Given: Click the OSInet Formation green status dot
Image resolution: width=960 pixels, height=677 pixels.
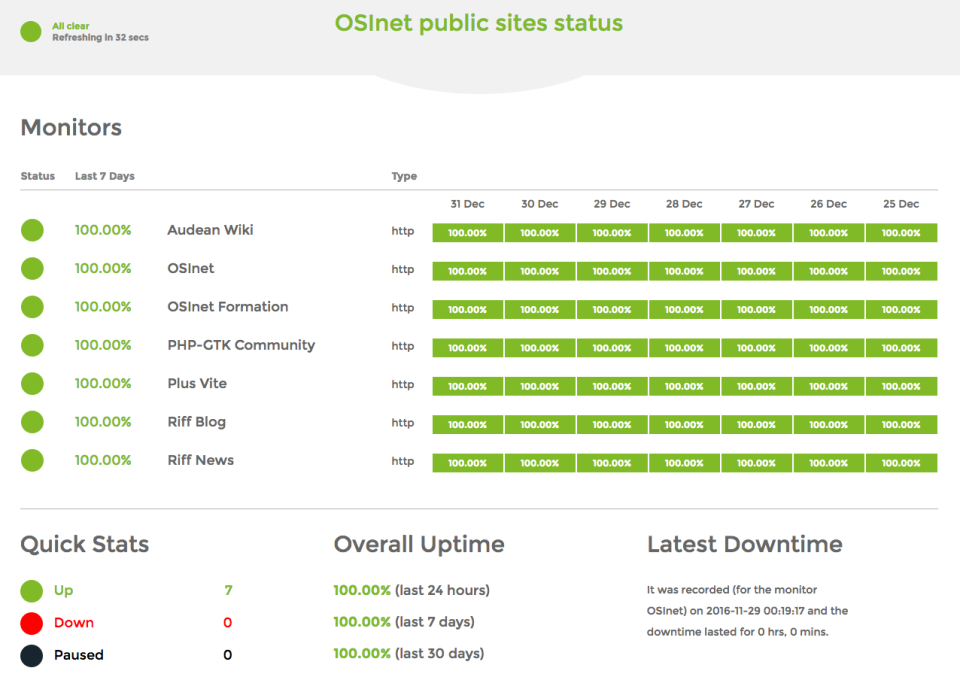Looking at the screenshot, I should pos(32,307).
